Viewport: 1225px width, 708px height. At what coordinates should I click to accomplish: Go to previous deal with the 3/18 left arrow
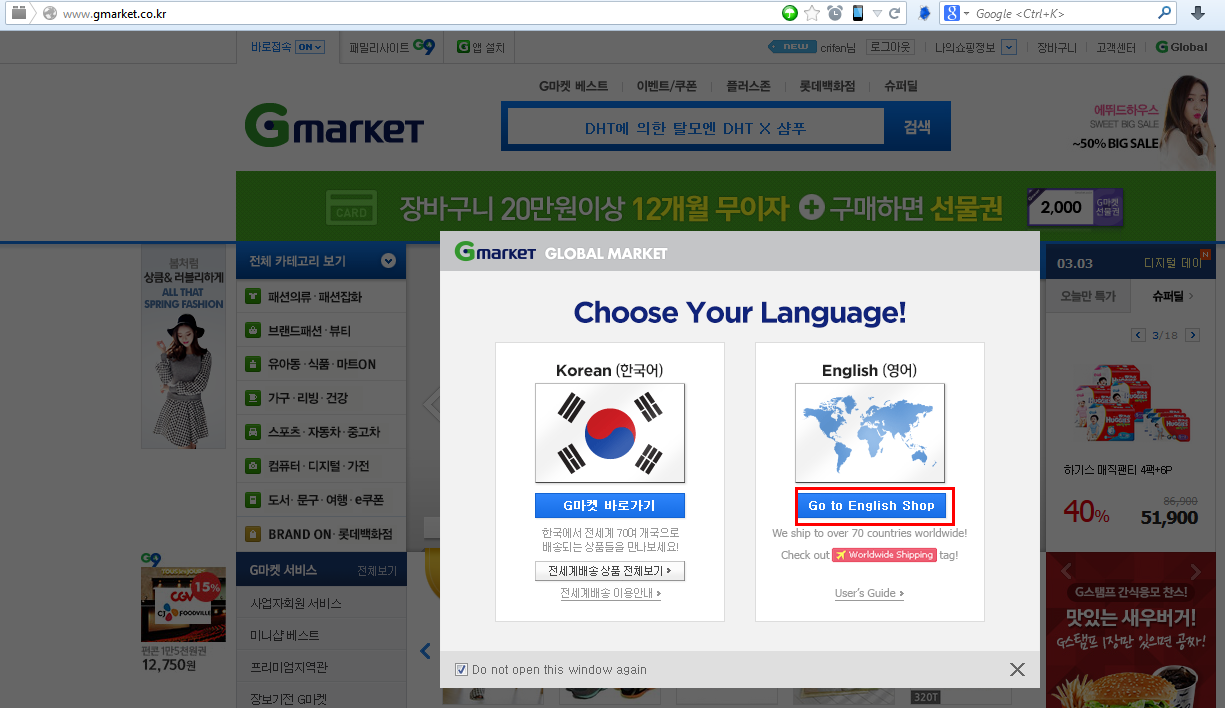pyautogui.click(x=1138, y=335)
